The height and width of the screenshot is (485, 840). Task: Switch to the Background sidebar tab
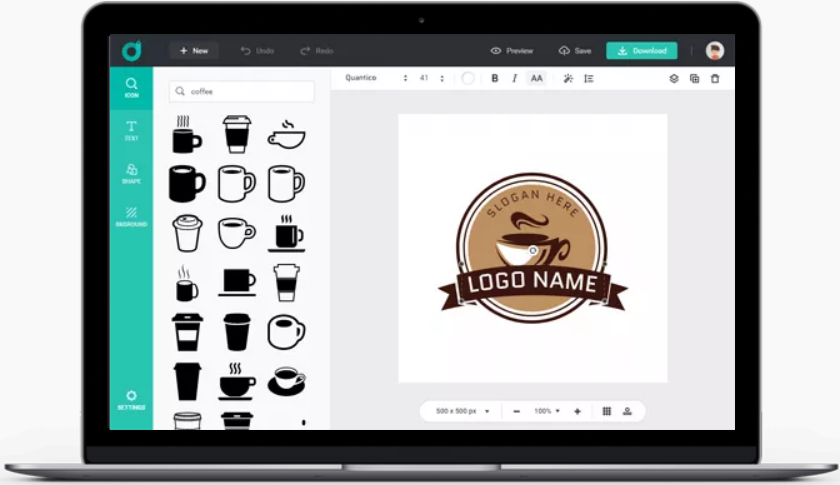pyautogui.click(x=131, y=217)
